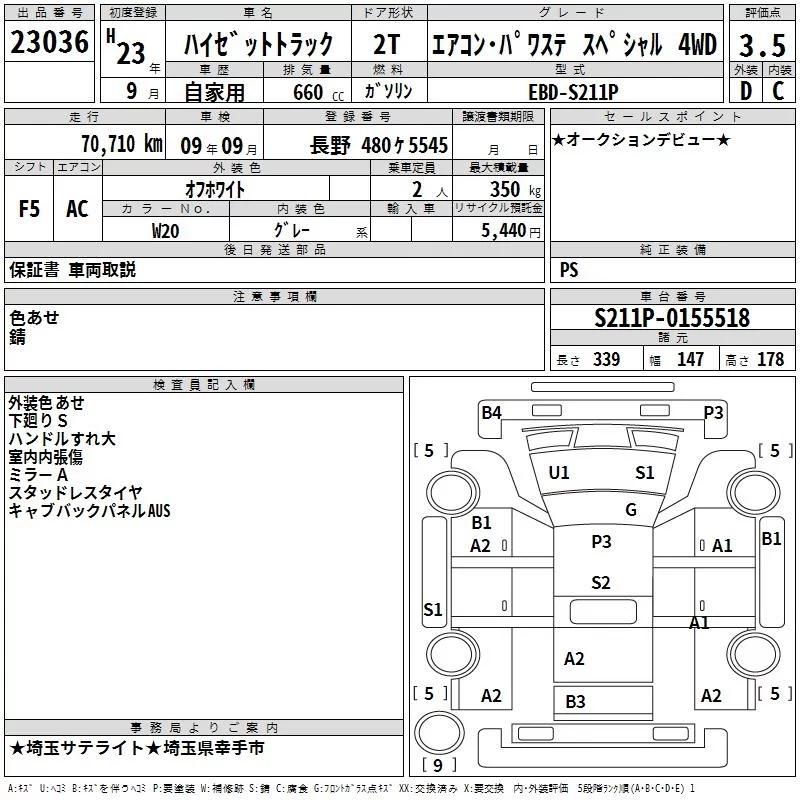Click the U1 mark on the windshield
Viewport: 800px width, 800px height.
(559, 473)
